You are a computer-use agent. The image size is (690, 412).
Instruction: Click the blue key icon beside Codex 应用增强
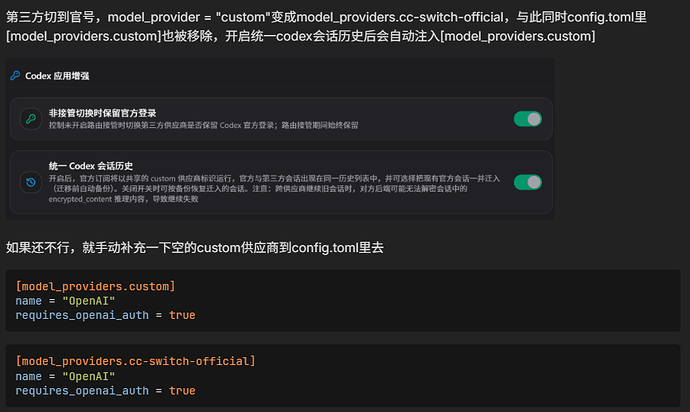click(x=15, y=76)
